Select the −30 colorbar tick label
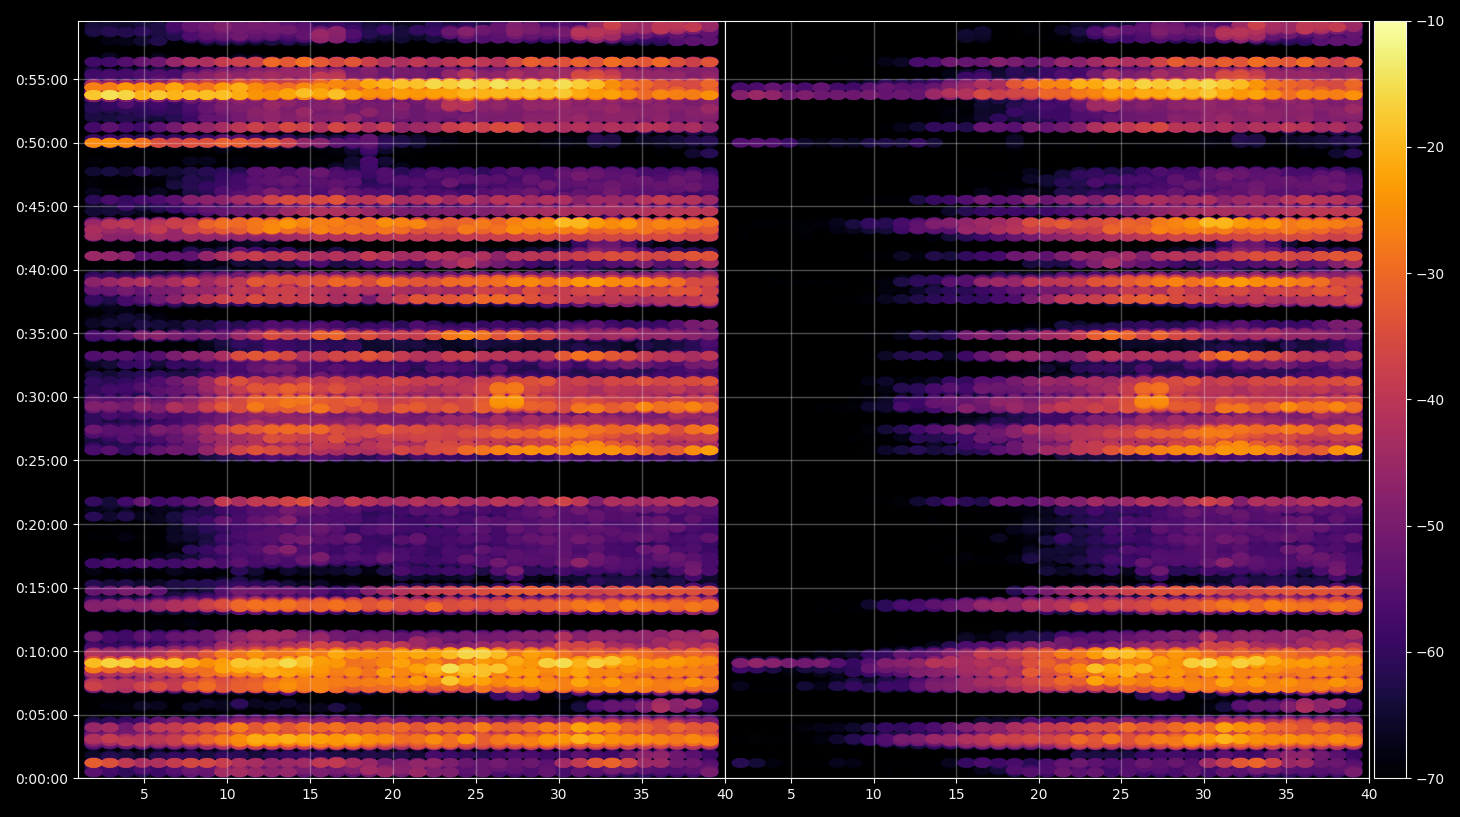Viewport: 1460px width, 817px height. point(1430,274)
